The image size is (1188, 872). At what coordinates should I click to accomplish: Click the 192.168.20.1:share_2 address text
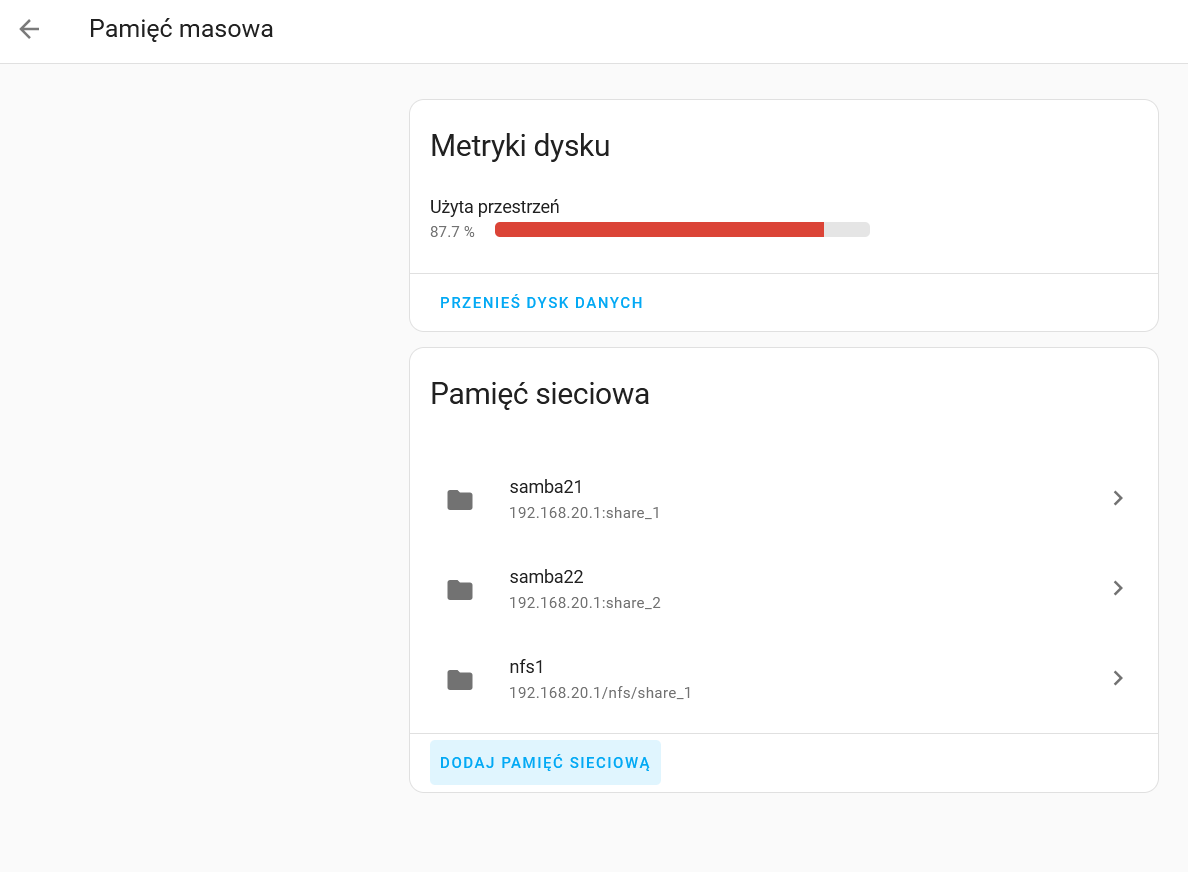point(585,603)
